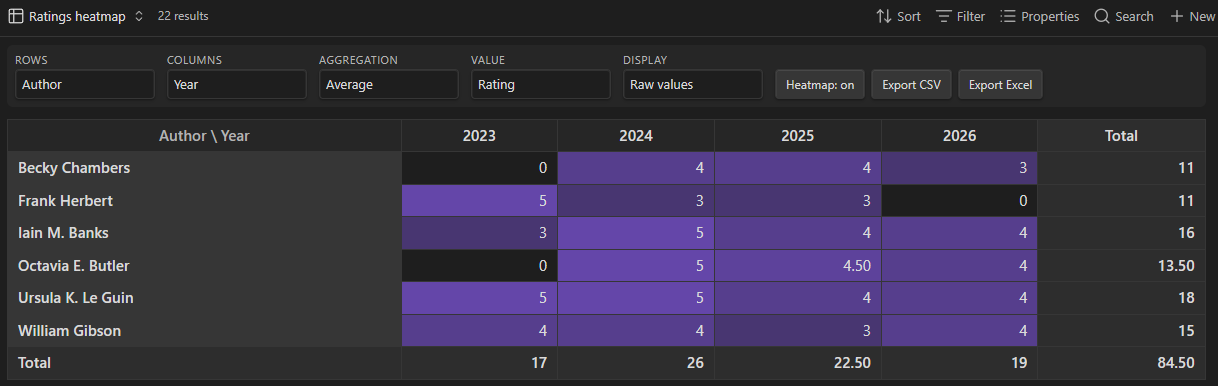
Task: Click the Total column header
Action: click(1122, 136)
